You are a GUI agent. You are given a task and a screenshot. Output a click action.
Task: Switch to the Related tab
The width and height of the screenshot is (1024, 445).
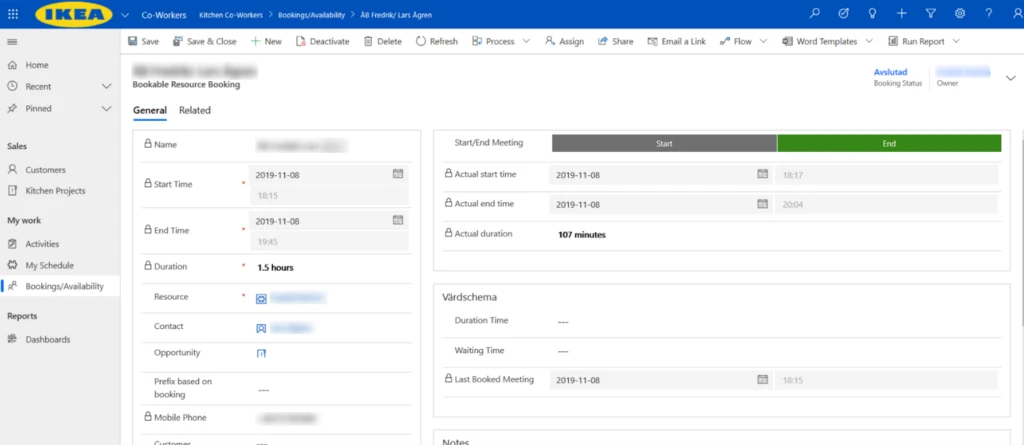[195, 110]
